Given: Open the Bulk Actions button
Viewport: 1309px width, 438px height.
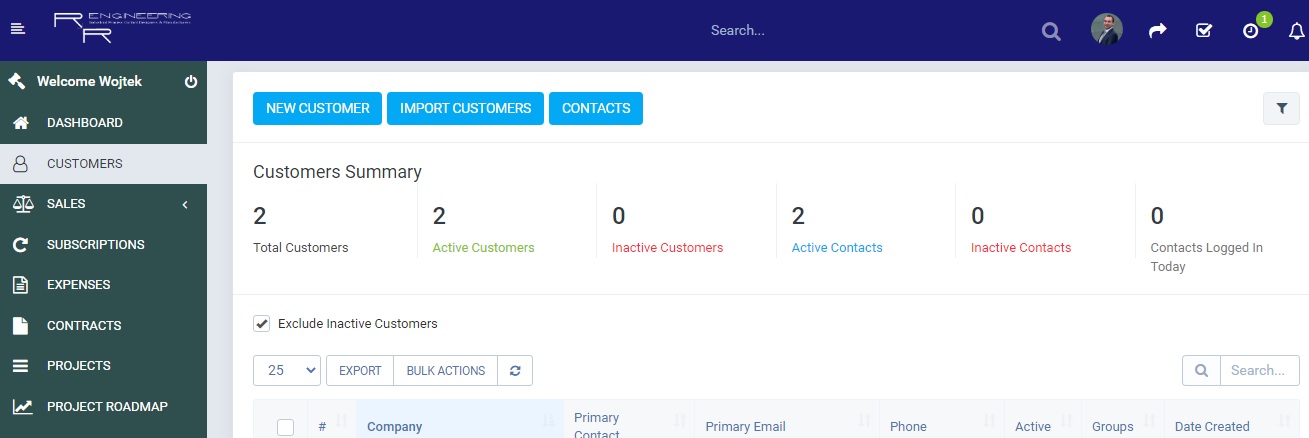Looking at the screenshot, I should click(445, 370).
